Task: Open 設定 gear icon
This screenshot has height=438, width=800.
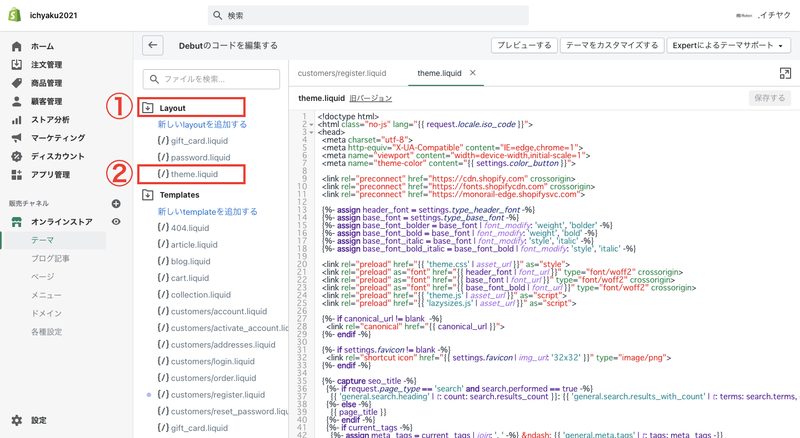Action: [16, 420]
